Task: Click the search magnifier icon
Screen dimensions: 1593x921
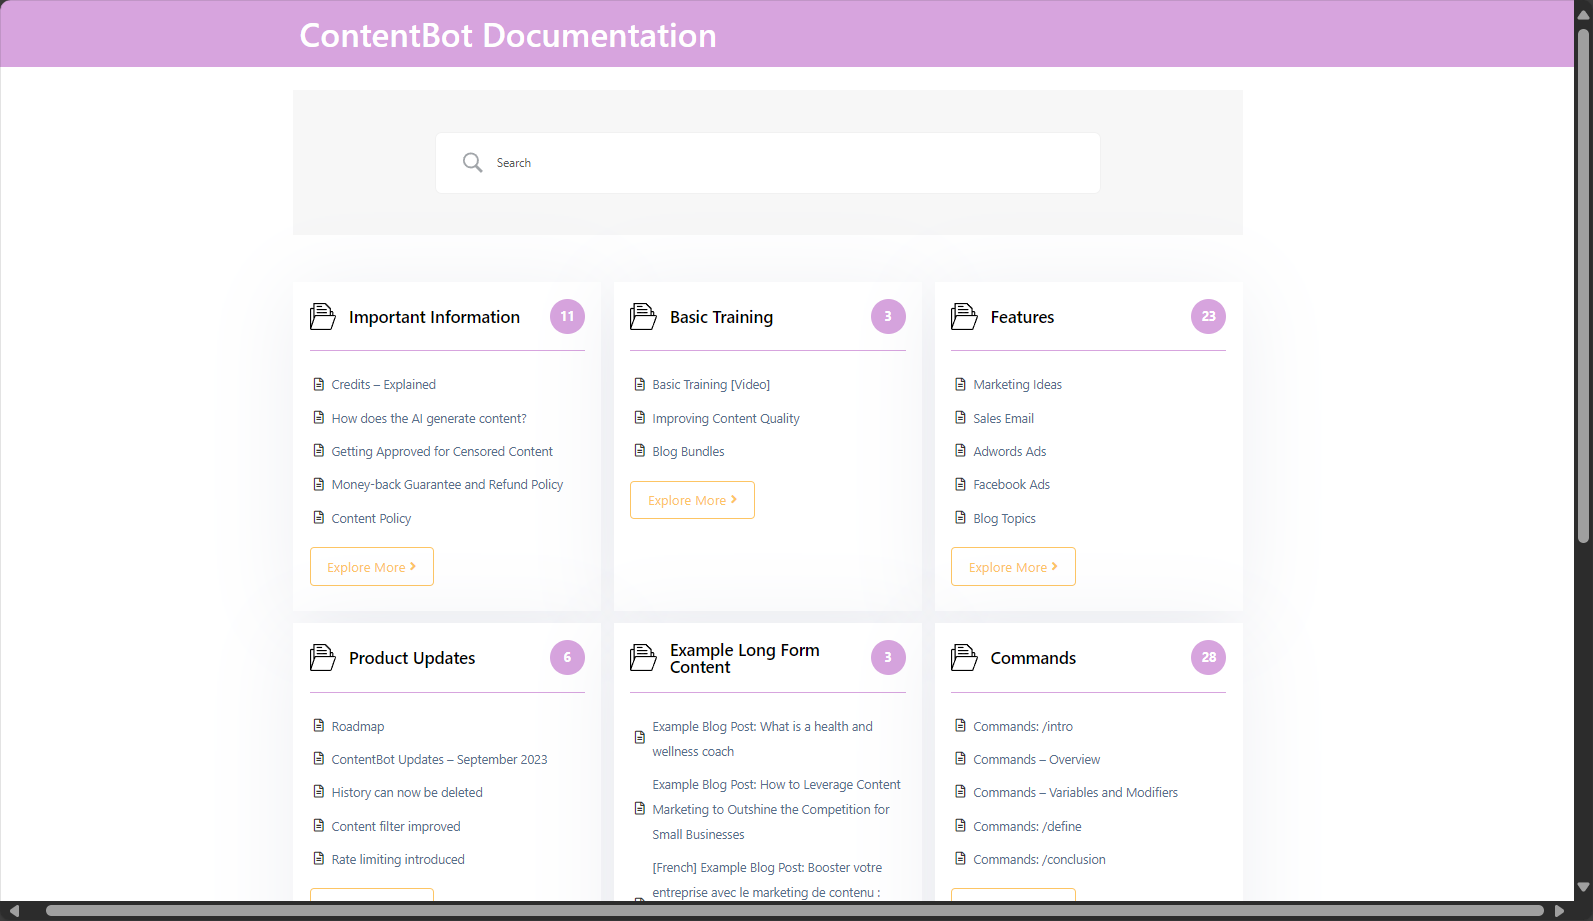Action: tap(472, 162)
